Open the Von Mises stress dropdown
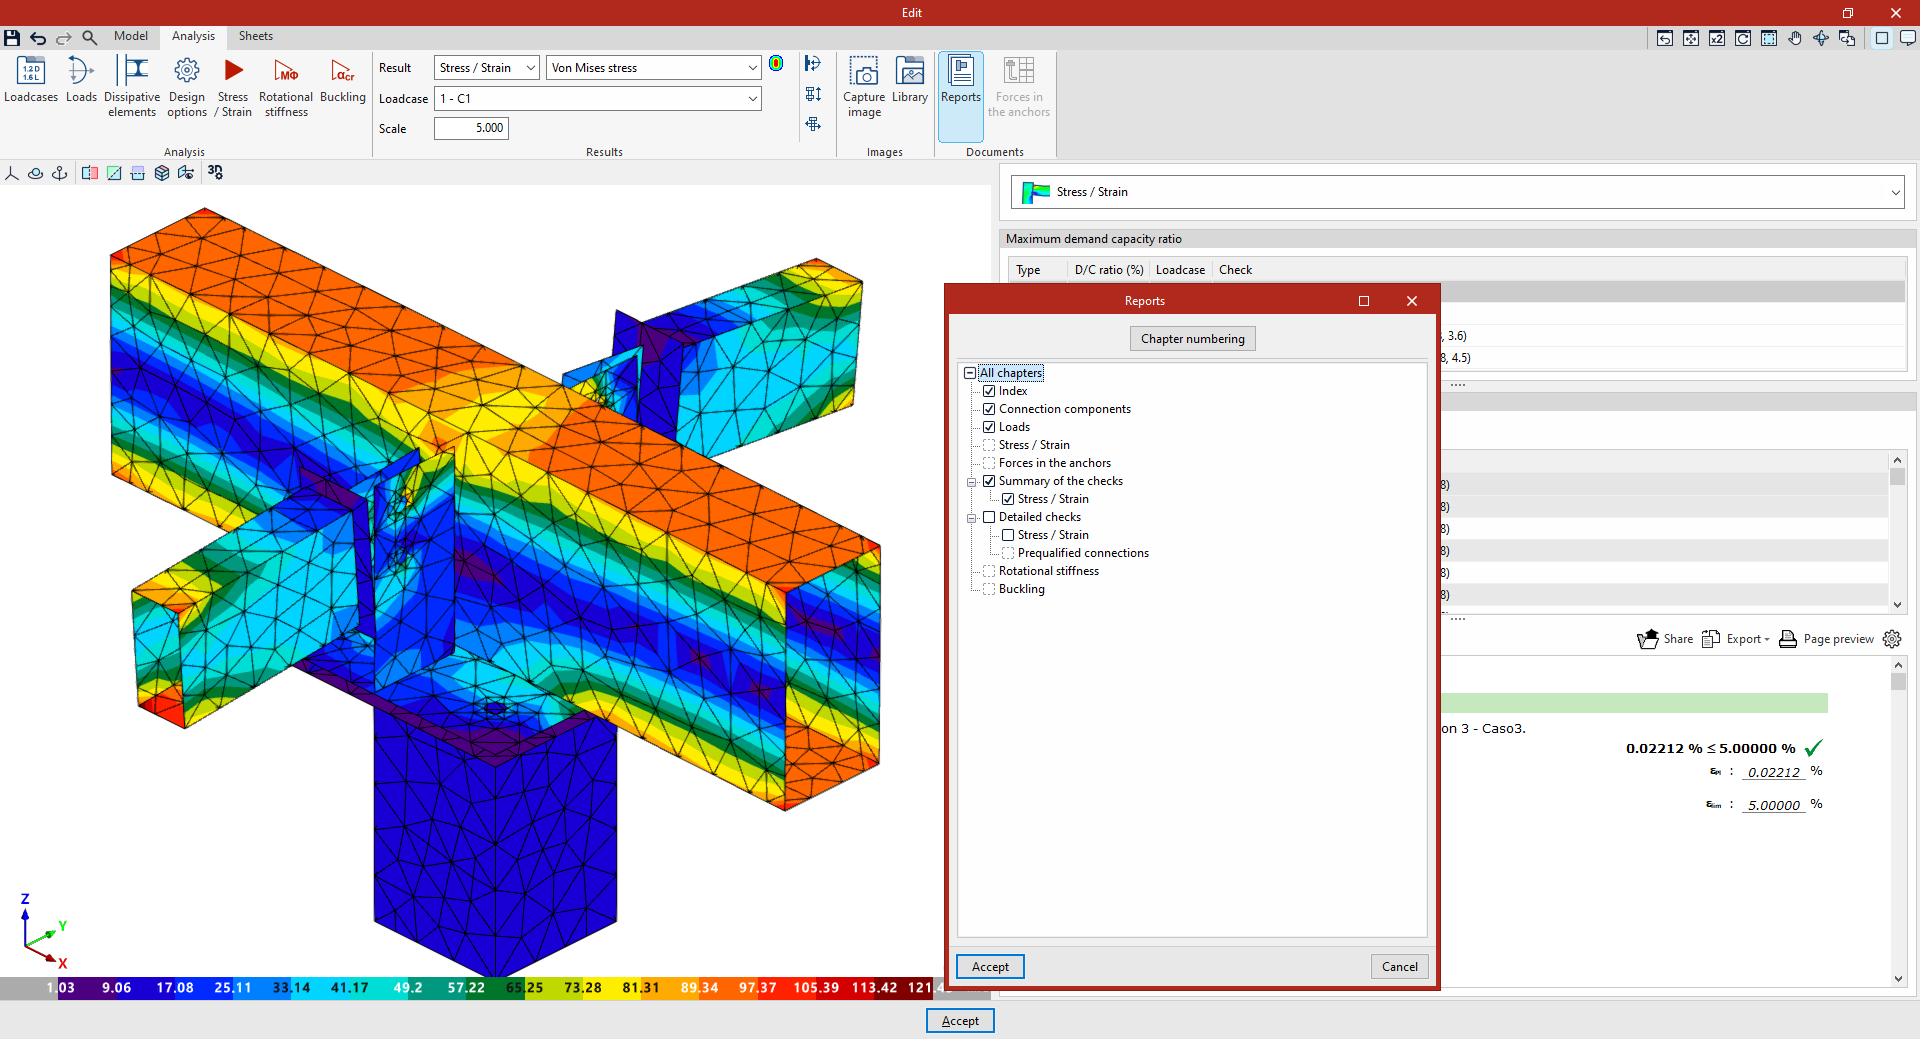 click(654, 68)
